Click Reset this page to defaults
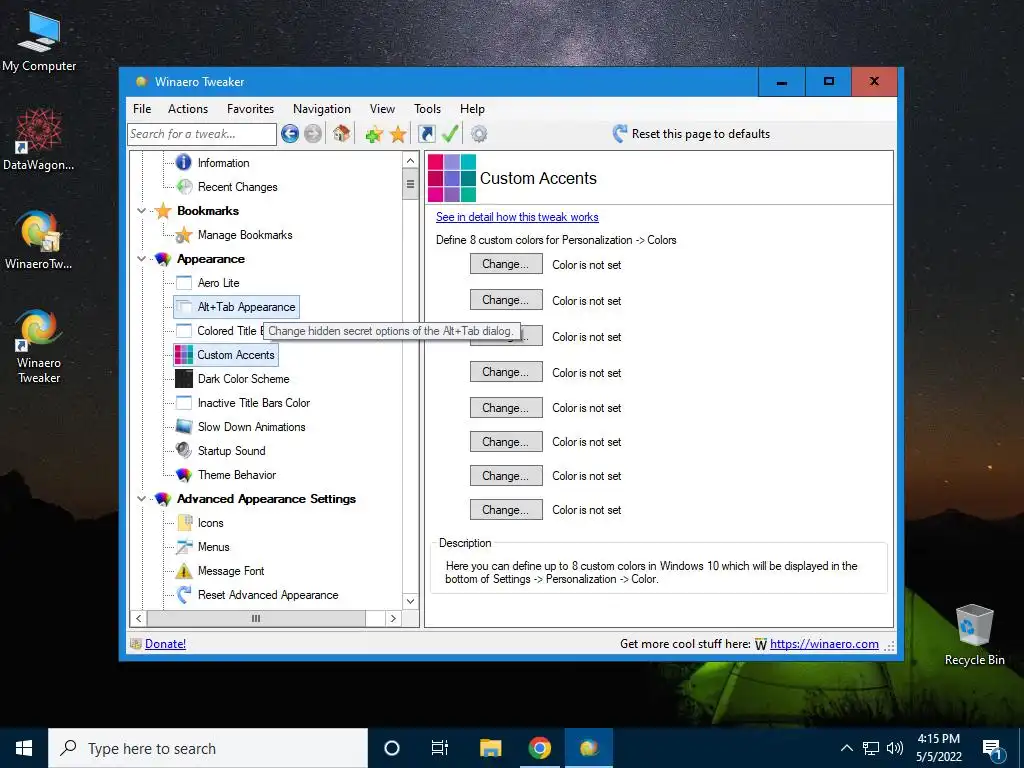 (x=691, y=134)
